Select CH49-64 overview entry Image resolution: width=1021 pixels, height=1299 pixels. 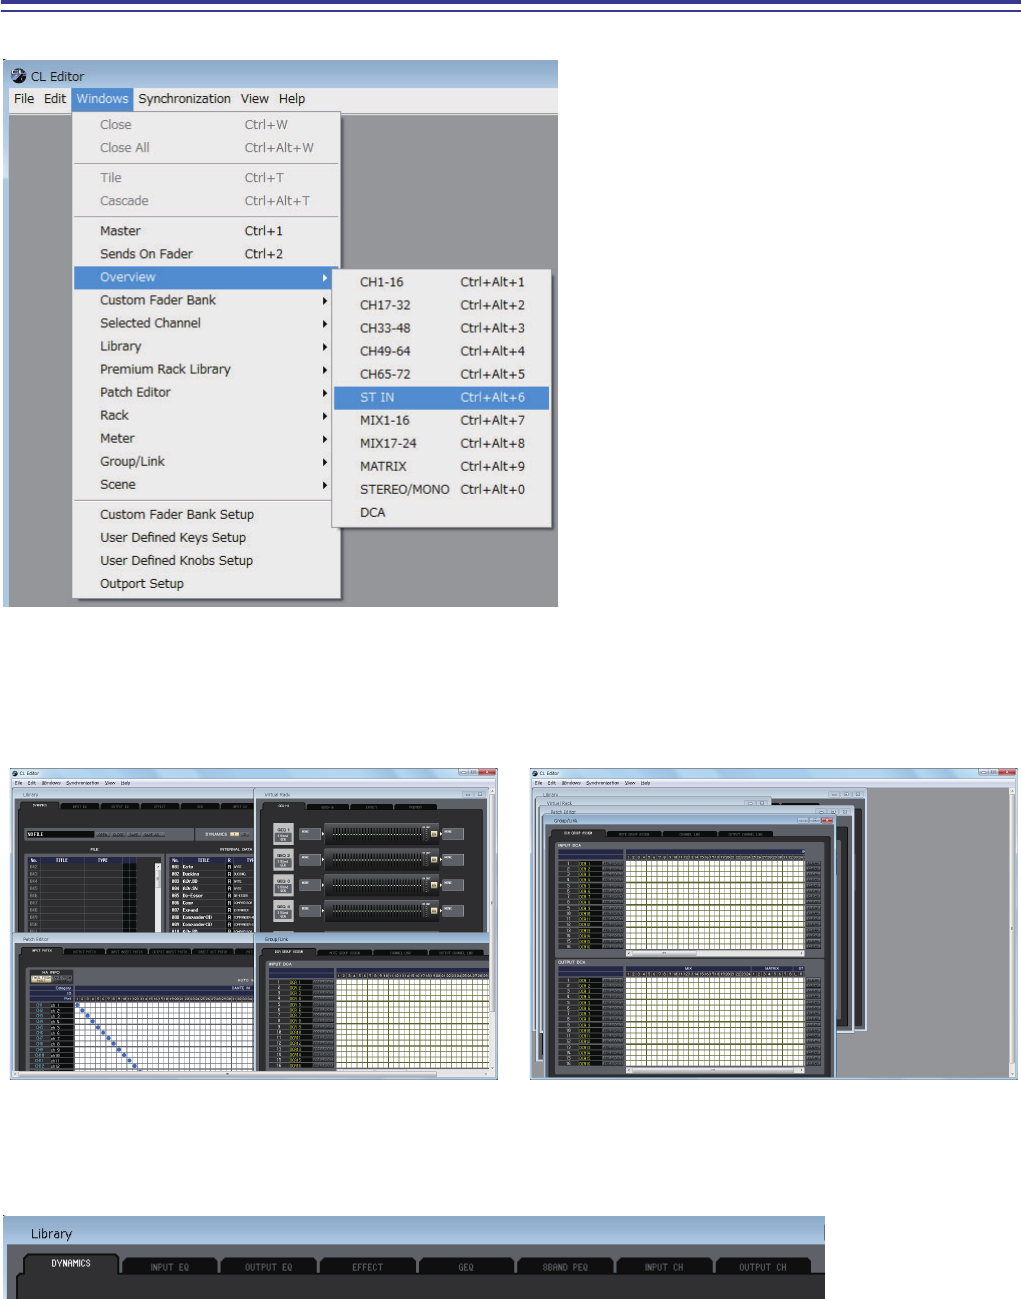pos(442,351)
